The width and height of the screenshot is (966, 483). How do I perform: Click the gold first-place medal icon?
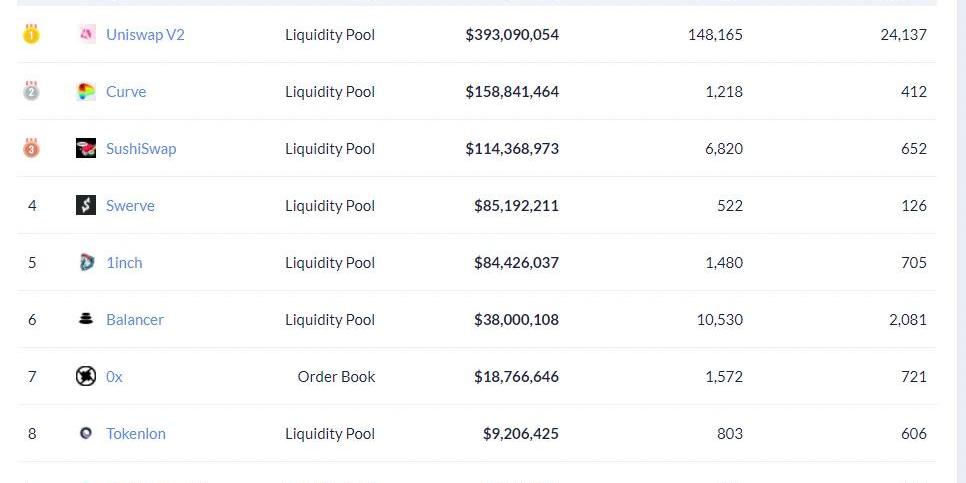point(31,35)
